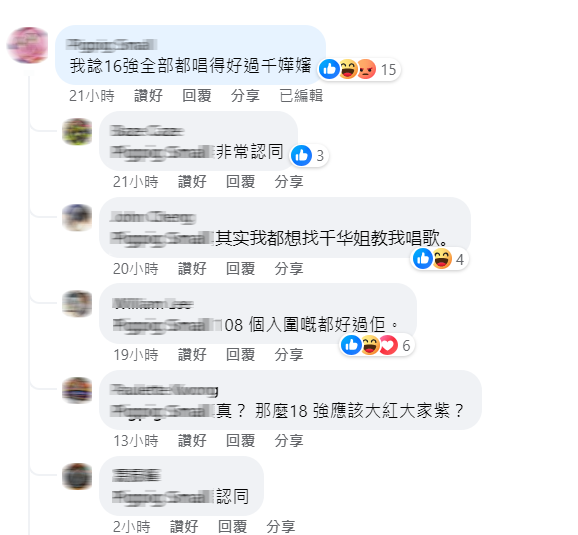The width and height of the screenshot is (578, 535).
Task: Open the avatar beside the 非常認同 reply
Action: tap(77, 132)
